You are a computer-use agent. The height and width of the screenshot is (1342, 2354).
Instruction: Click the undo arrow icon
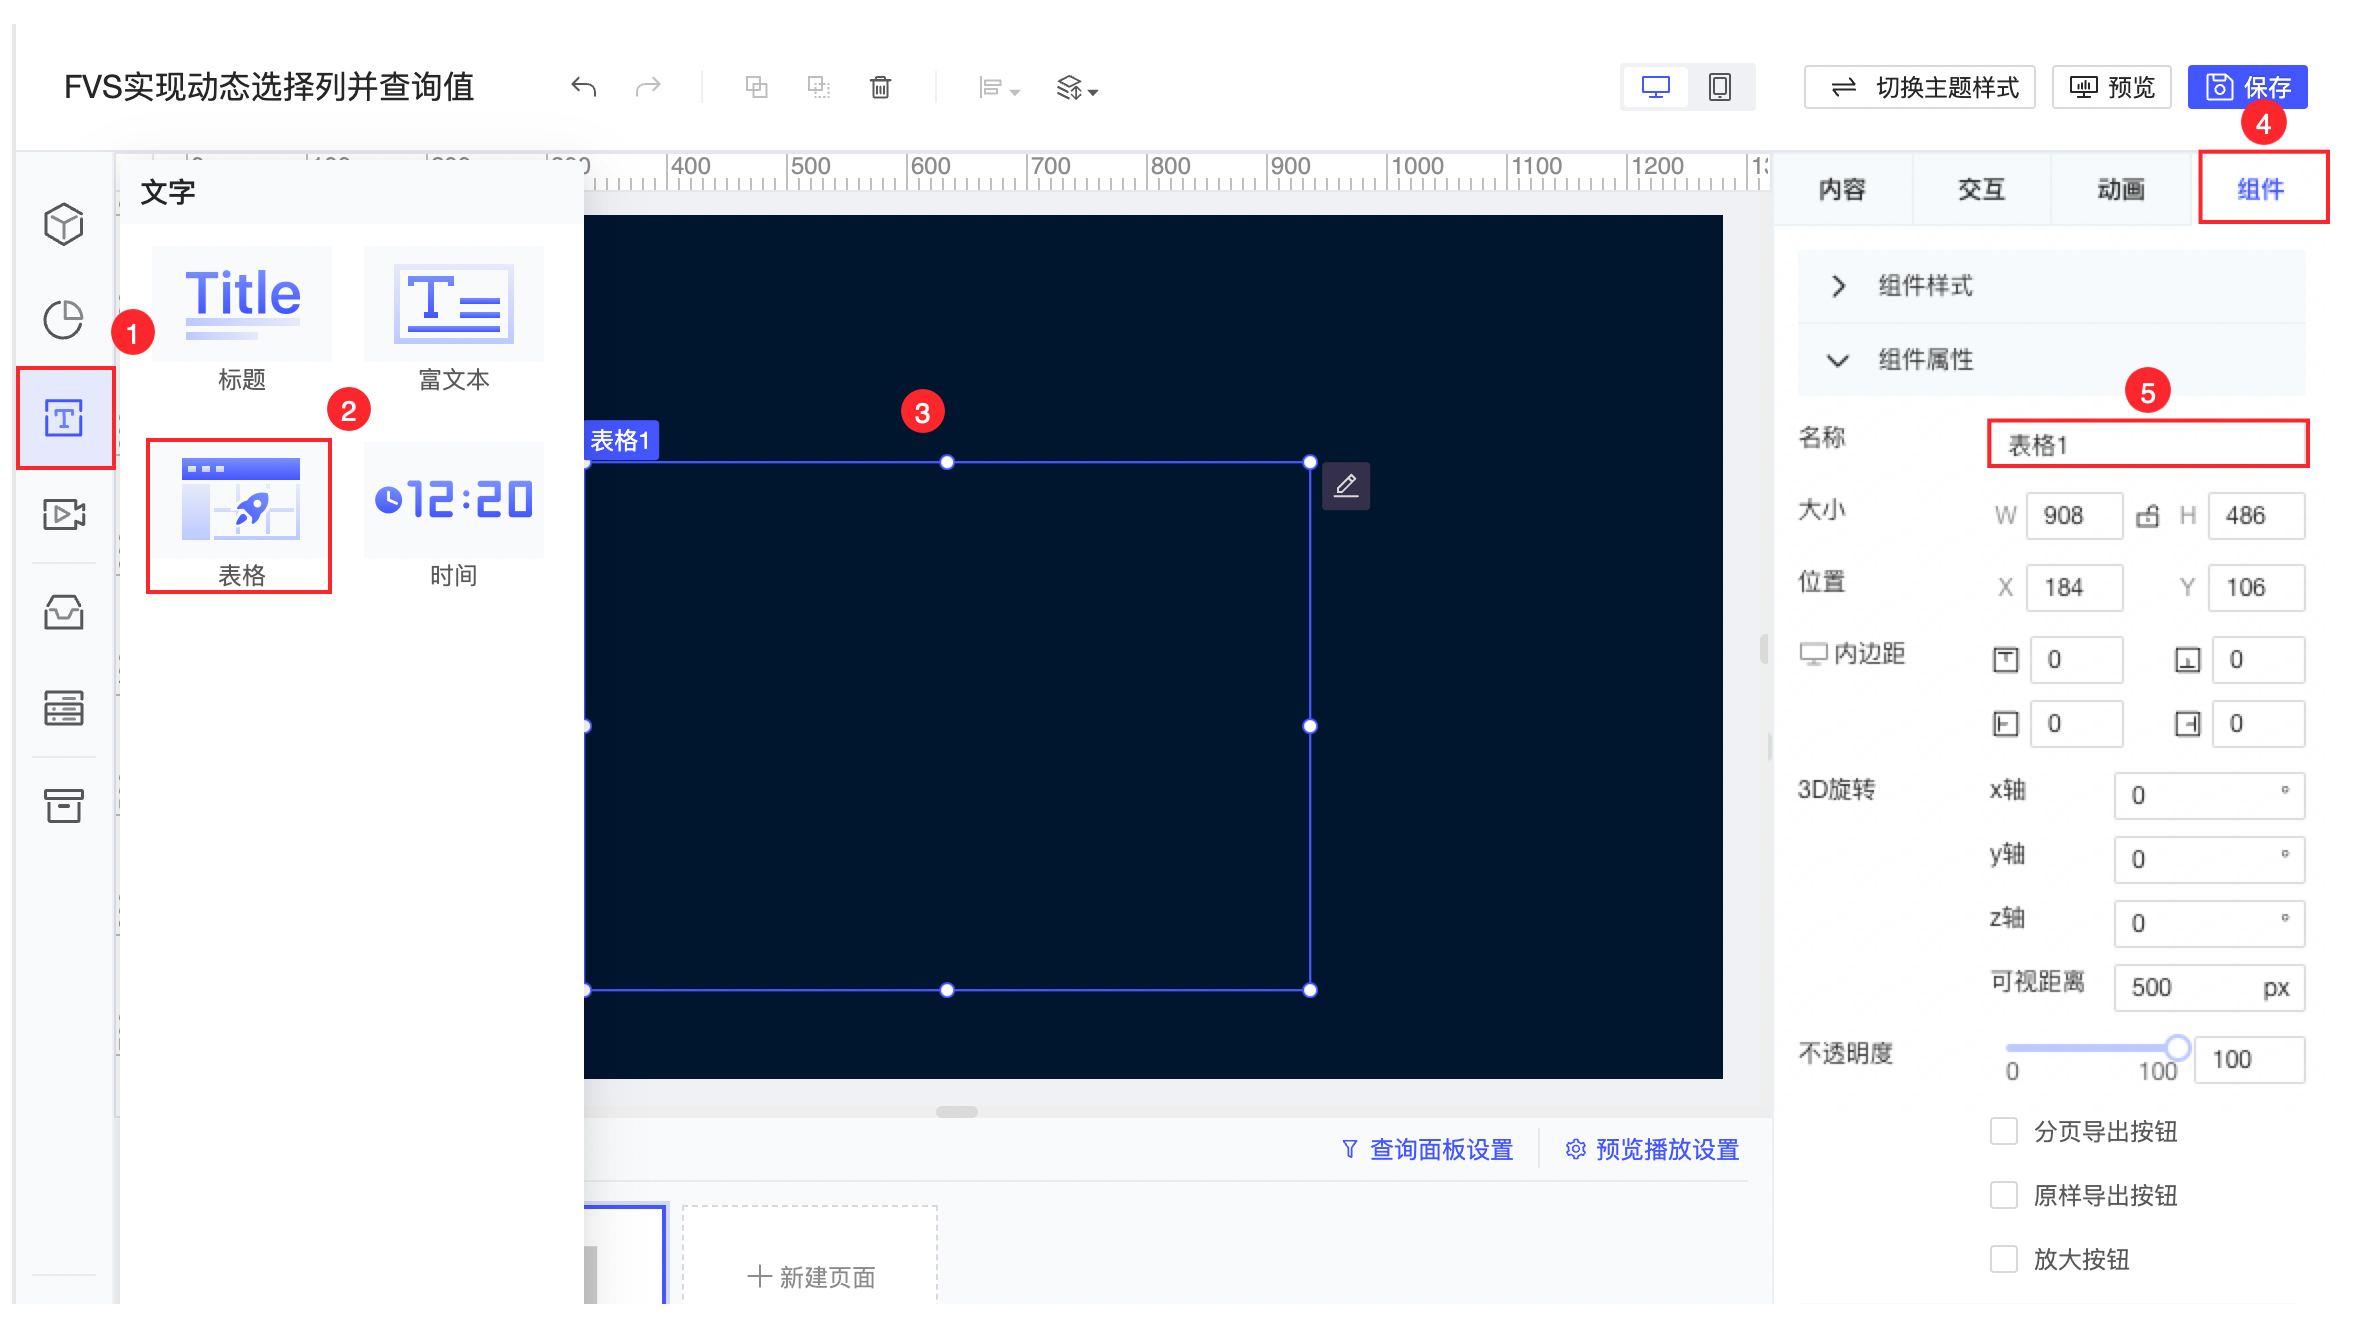click(x=583, y=87)
